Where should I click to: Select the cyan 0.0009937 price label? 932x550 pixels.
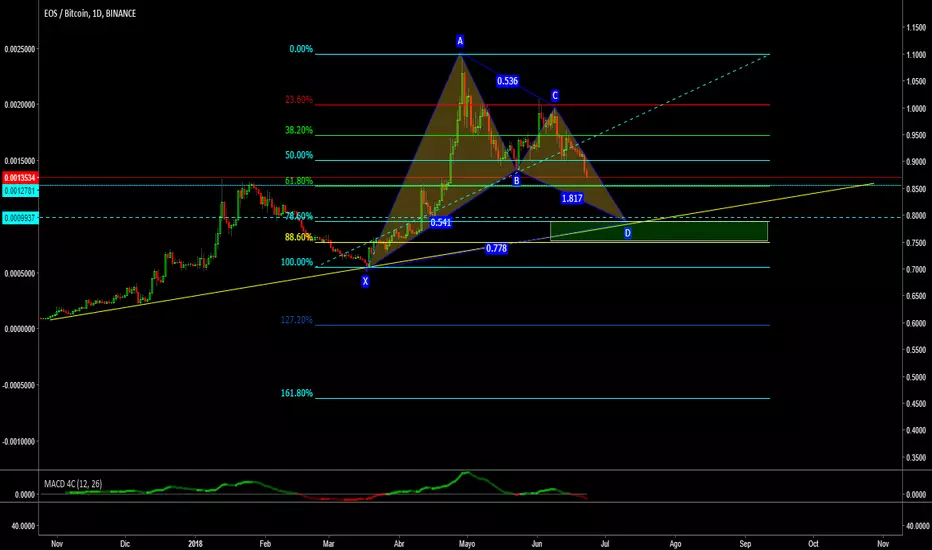coord(21,218)
